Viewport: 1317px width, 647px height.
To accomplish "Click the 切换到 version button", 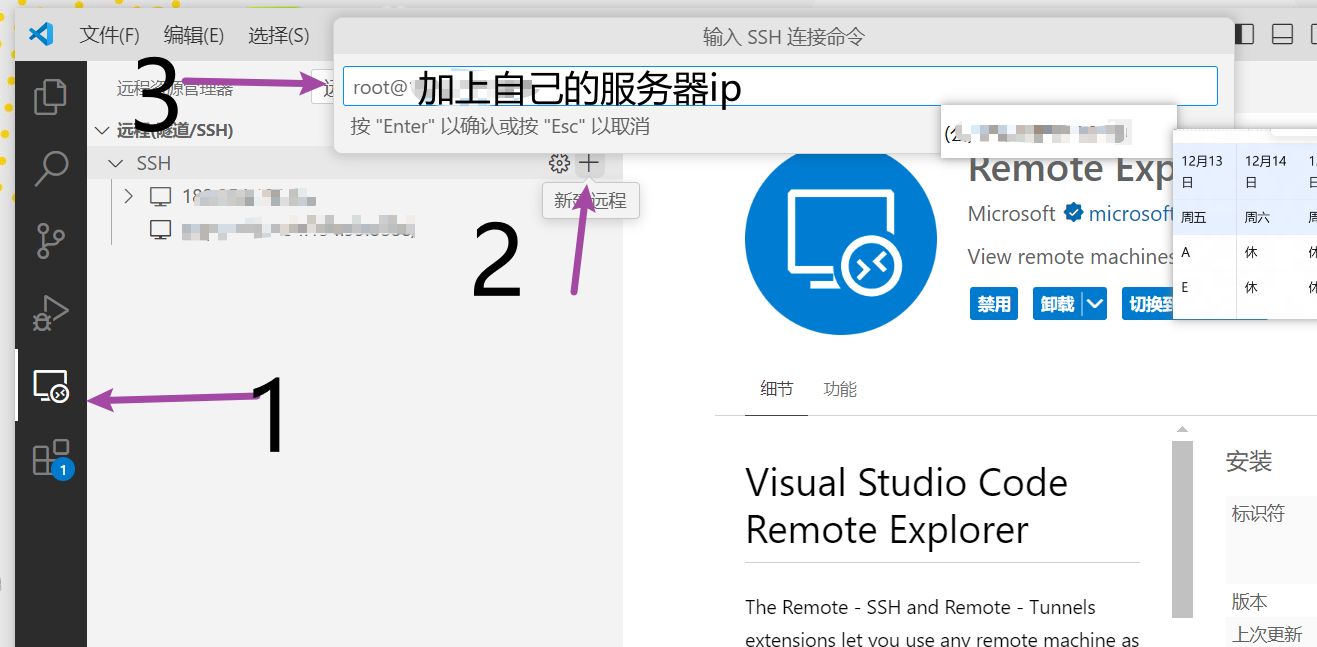I will point(1148,304).
